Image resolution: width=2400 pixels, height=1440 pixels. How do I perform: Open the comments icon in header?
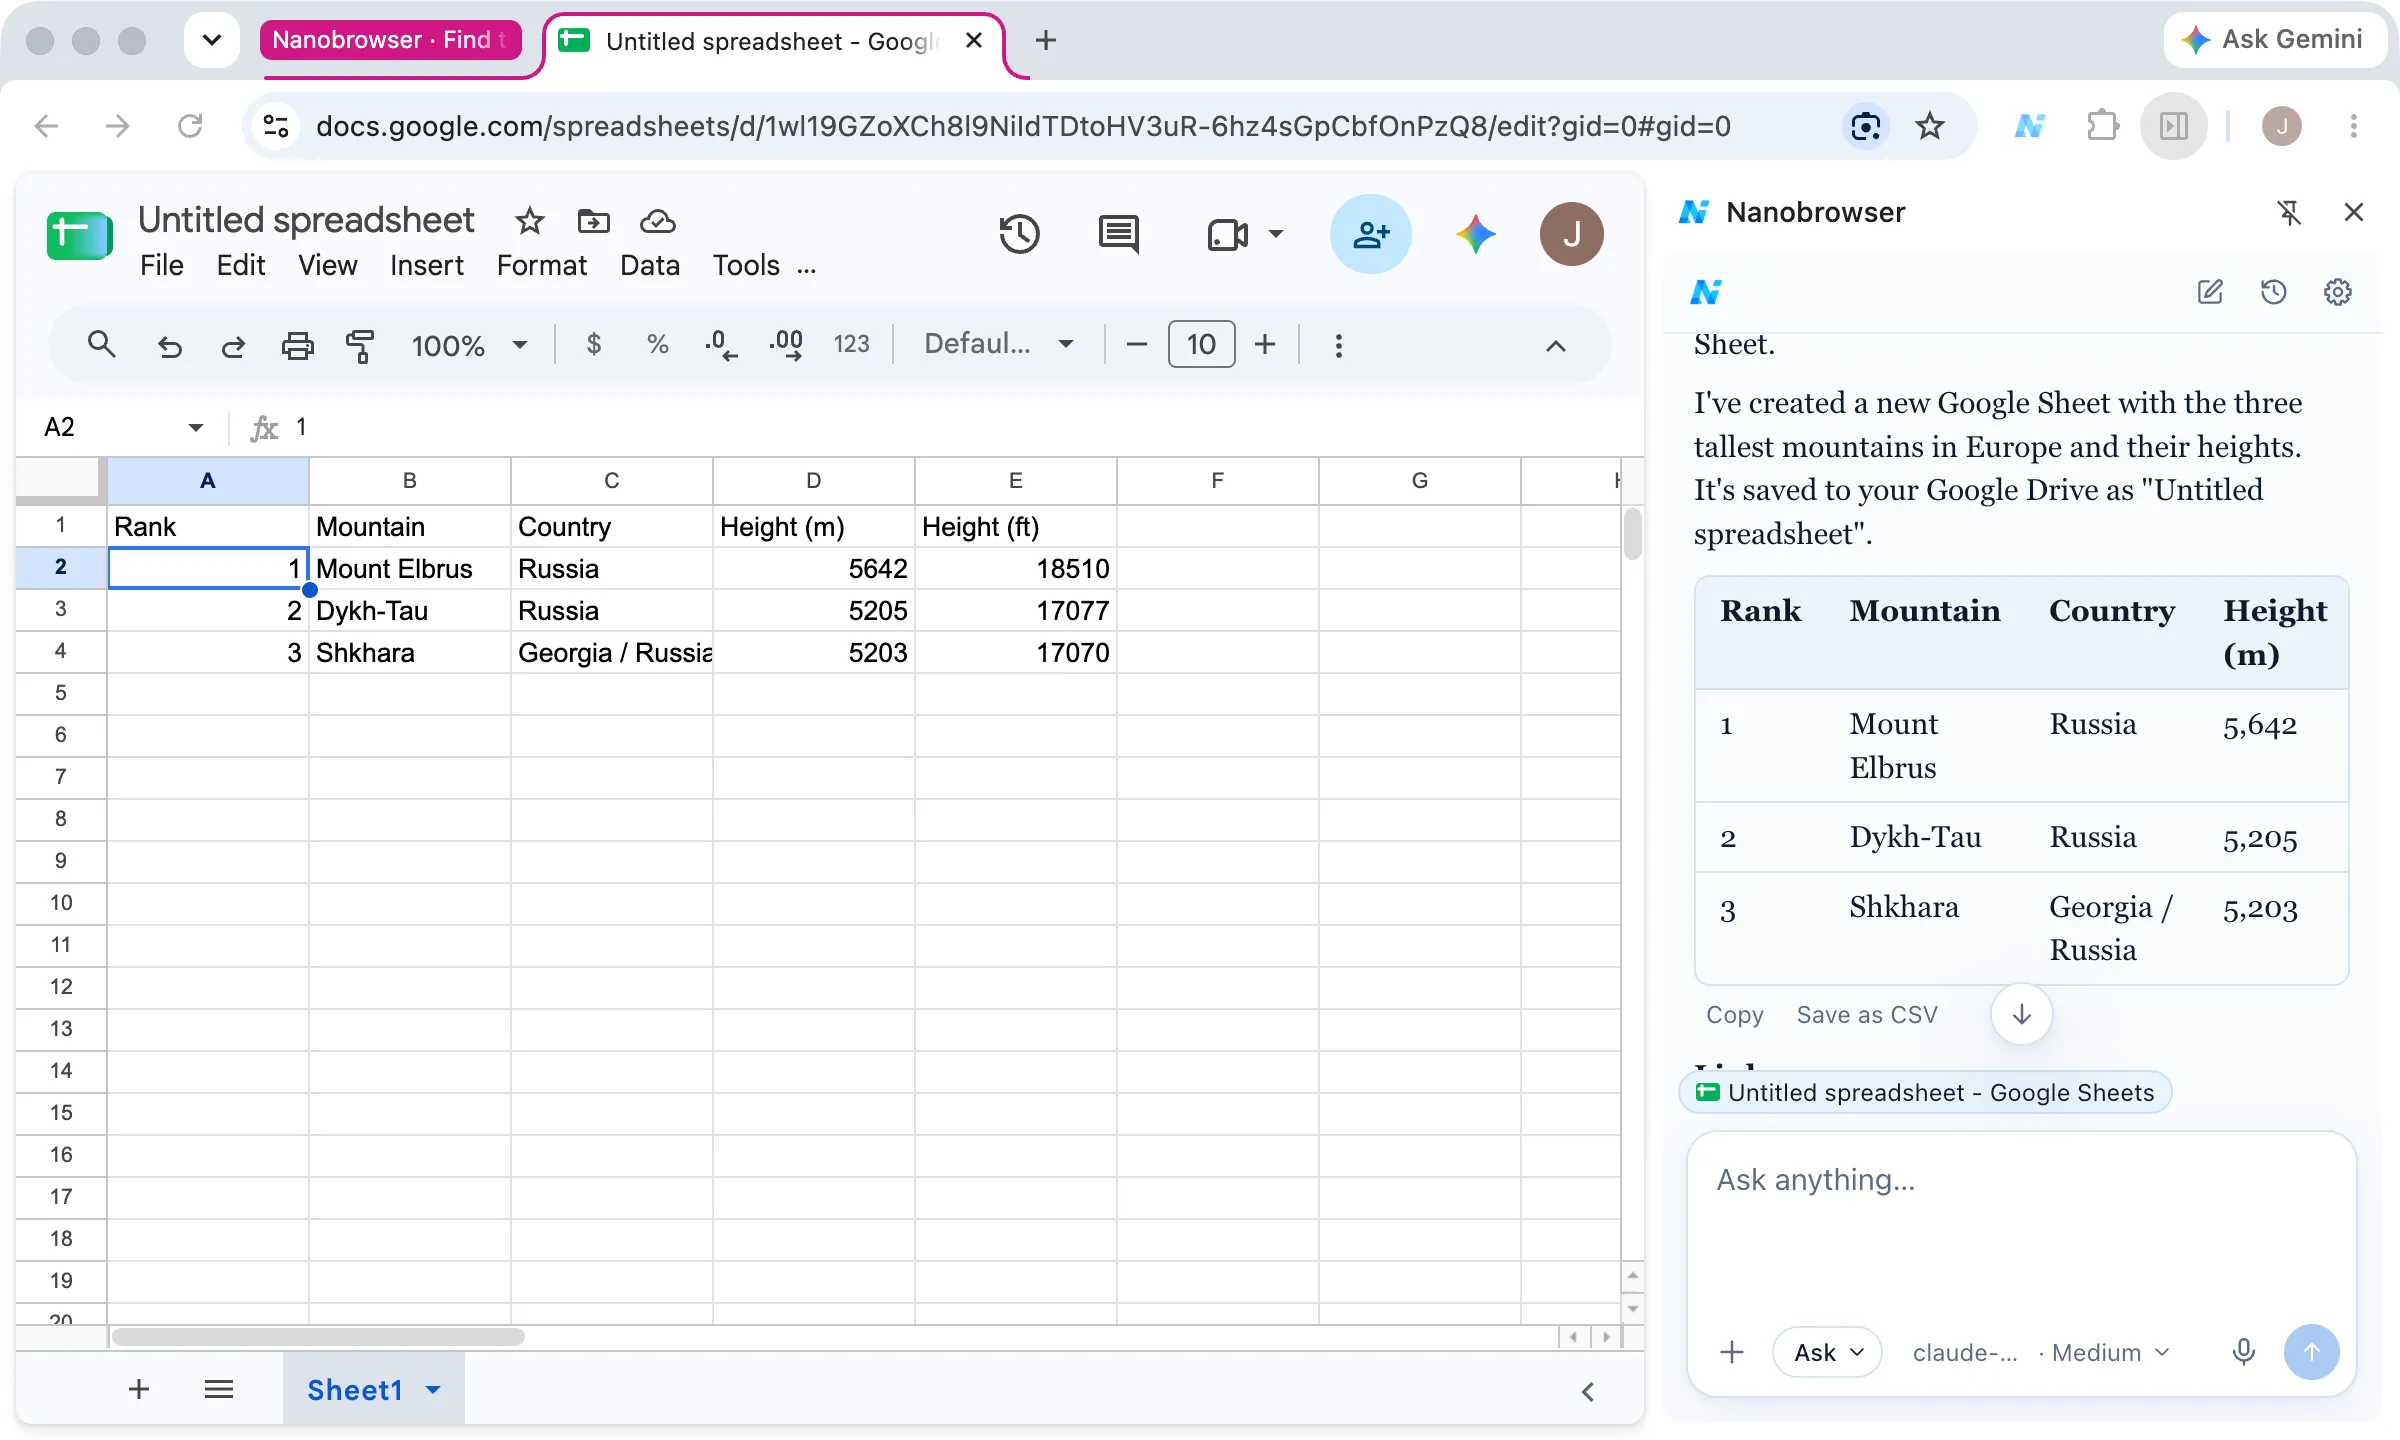pos(1118,235)
